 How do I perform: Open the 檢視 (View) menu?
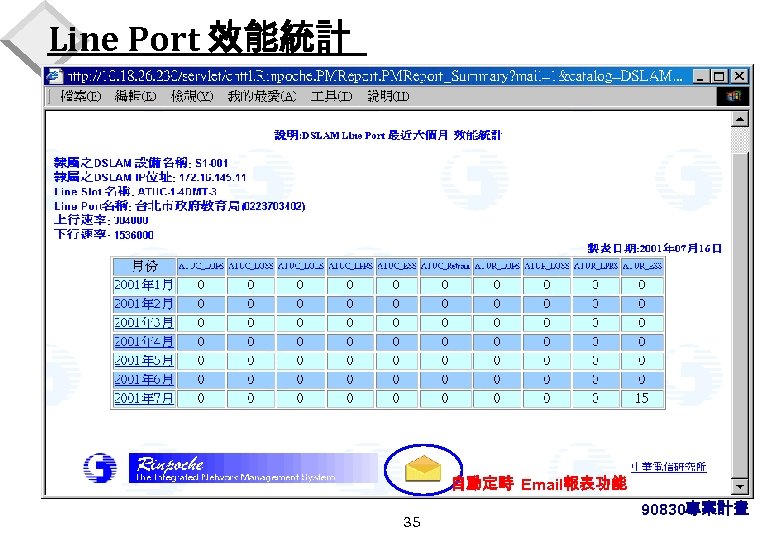click(x=192, y=96)
